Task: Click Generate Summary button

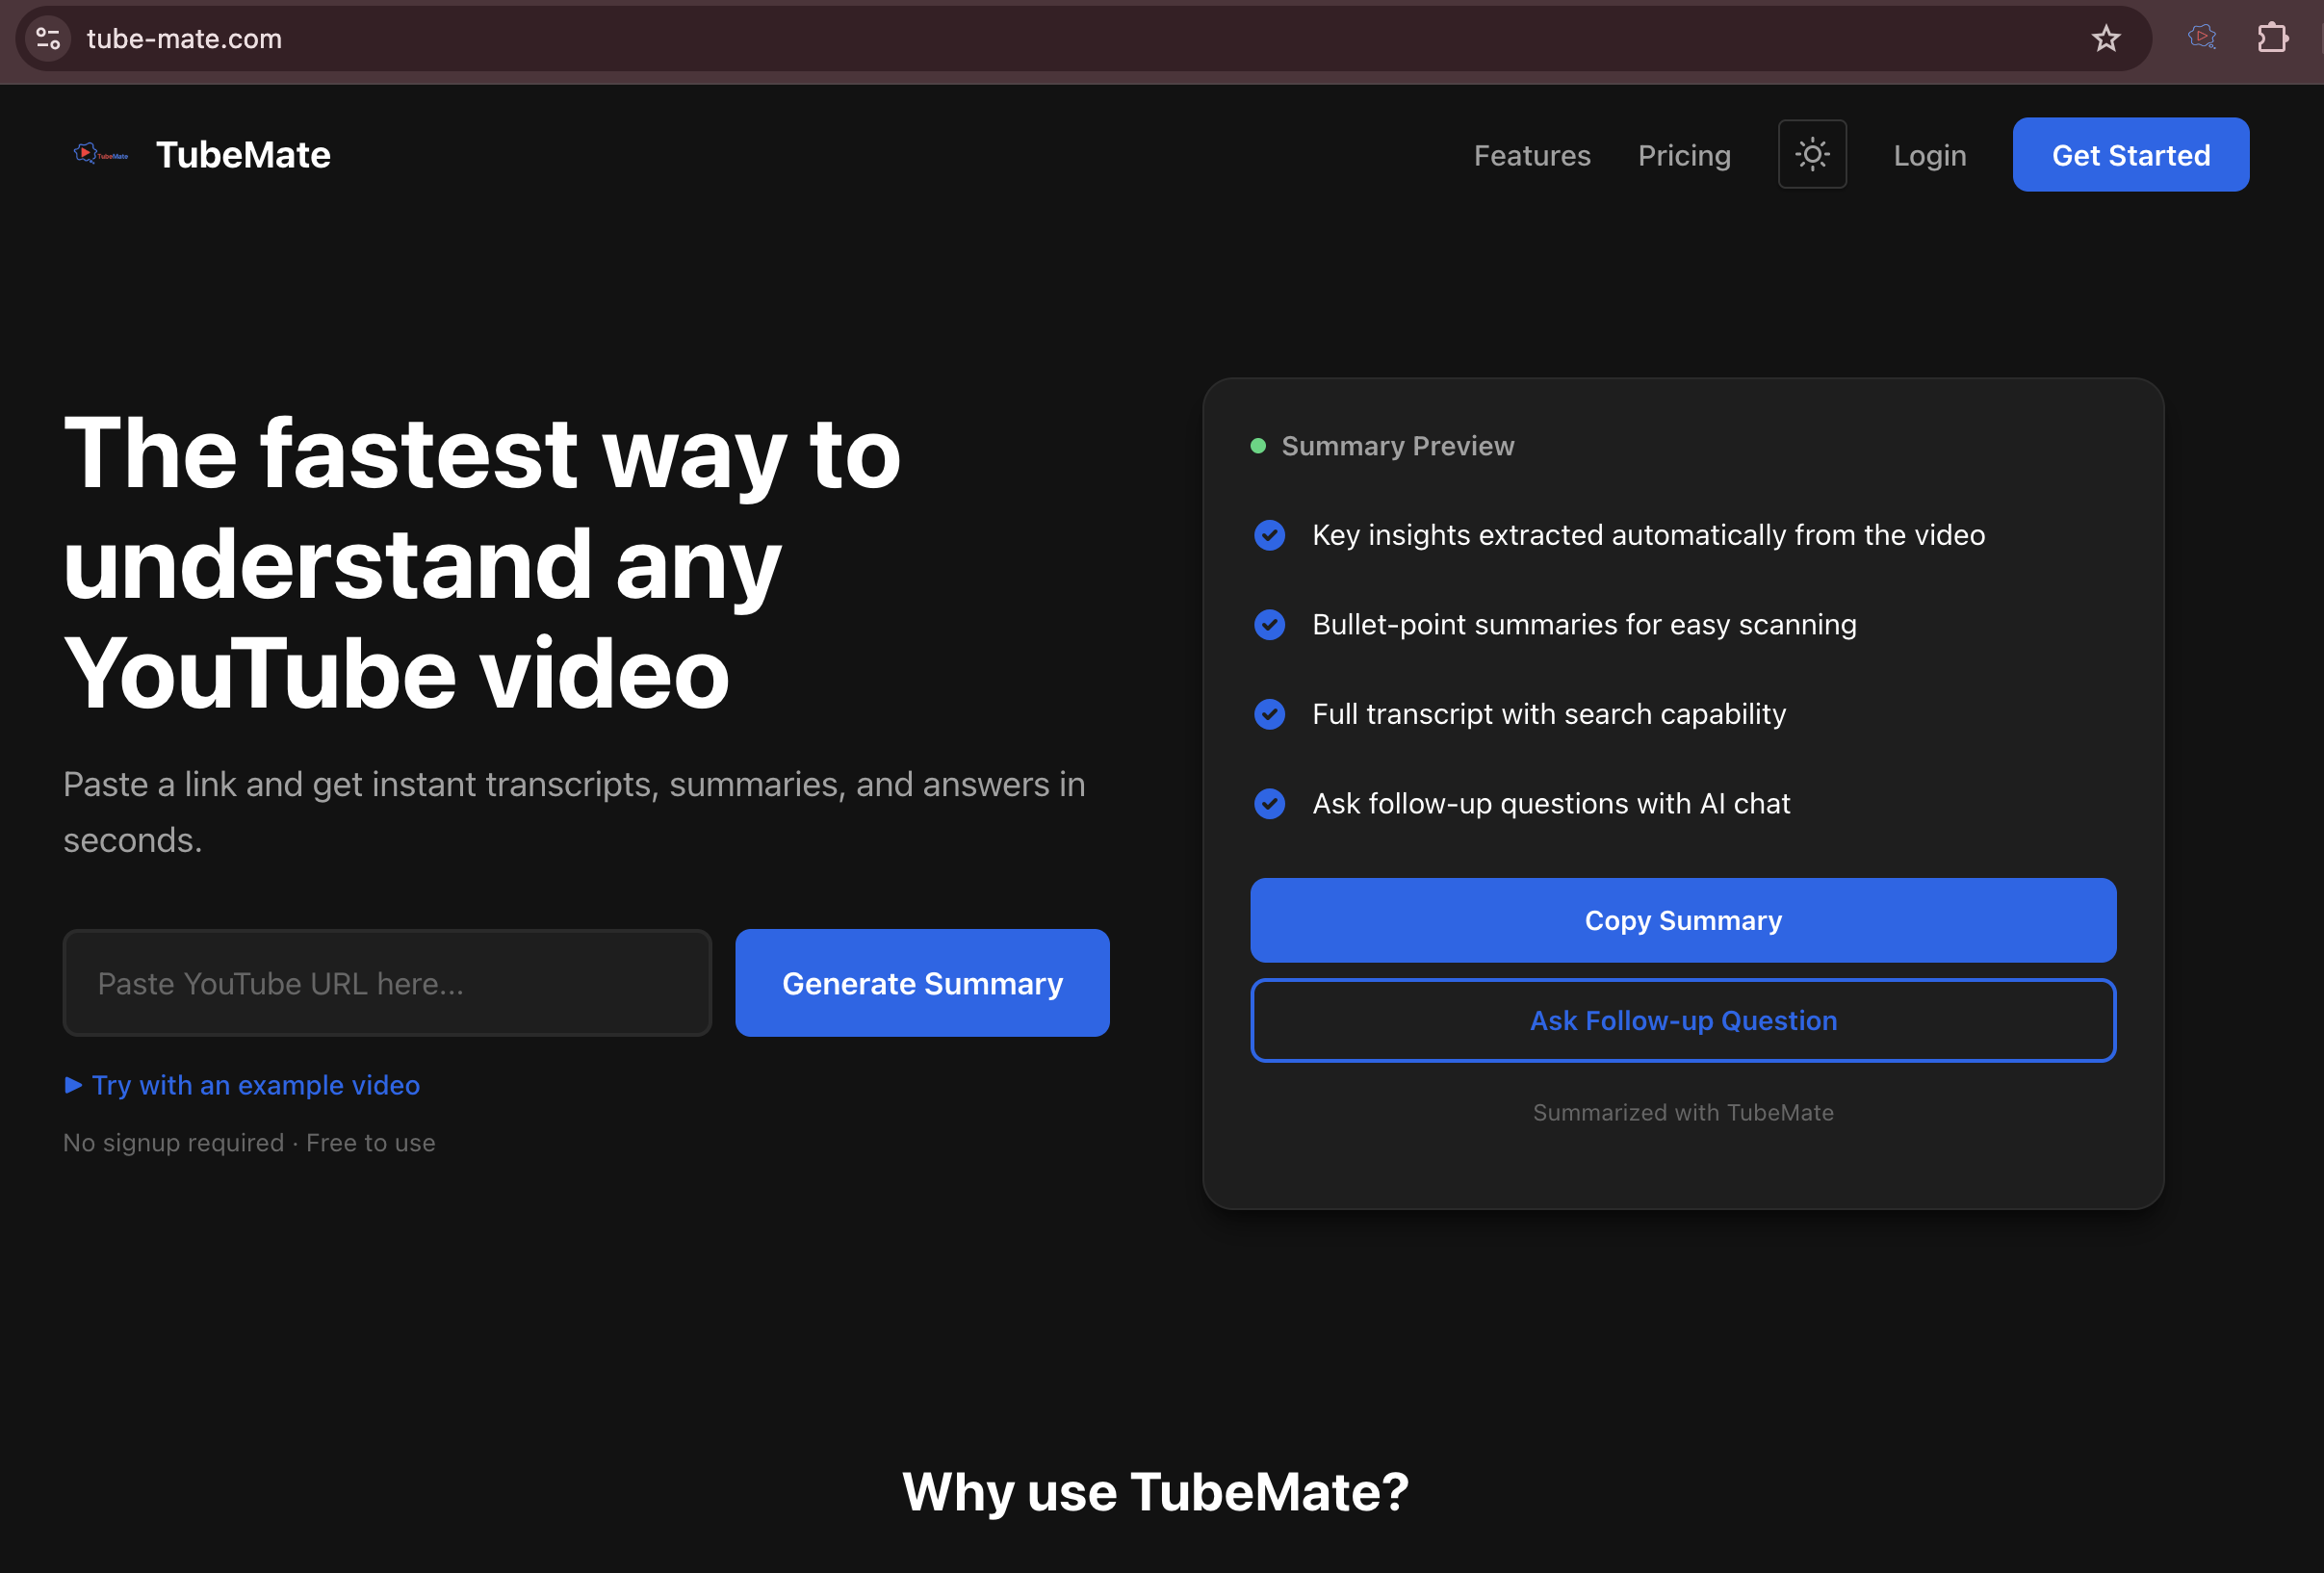Action: coord(922,983)
